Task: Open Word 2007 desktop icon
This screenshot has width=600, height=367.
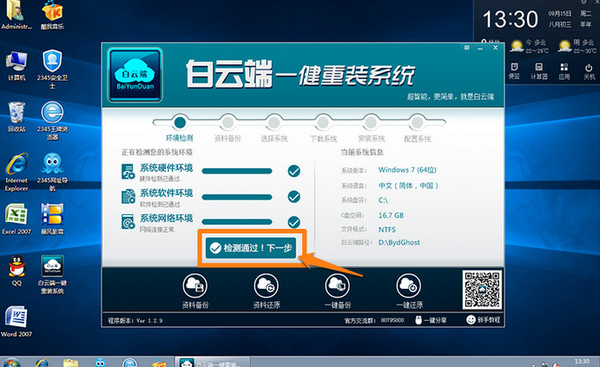Action: click(16, 321)
